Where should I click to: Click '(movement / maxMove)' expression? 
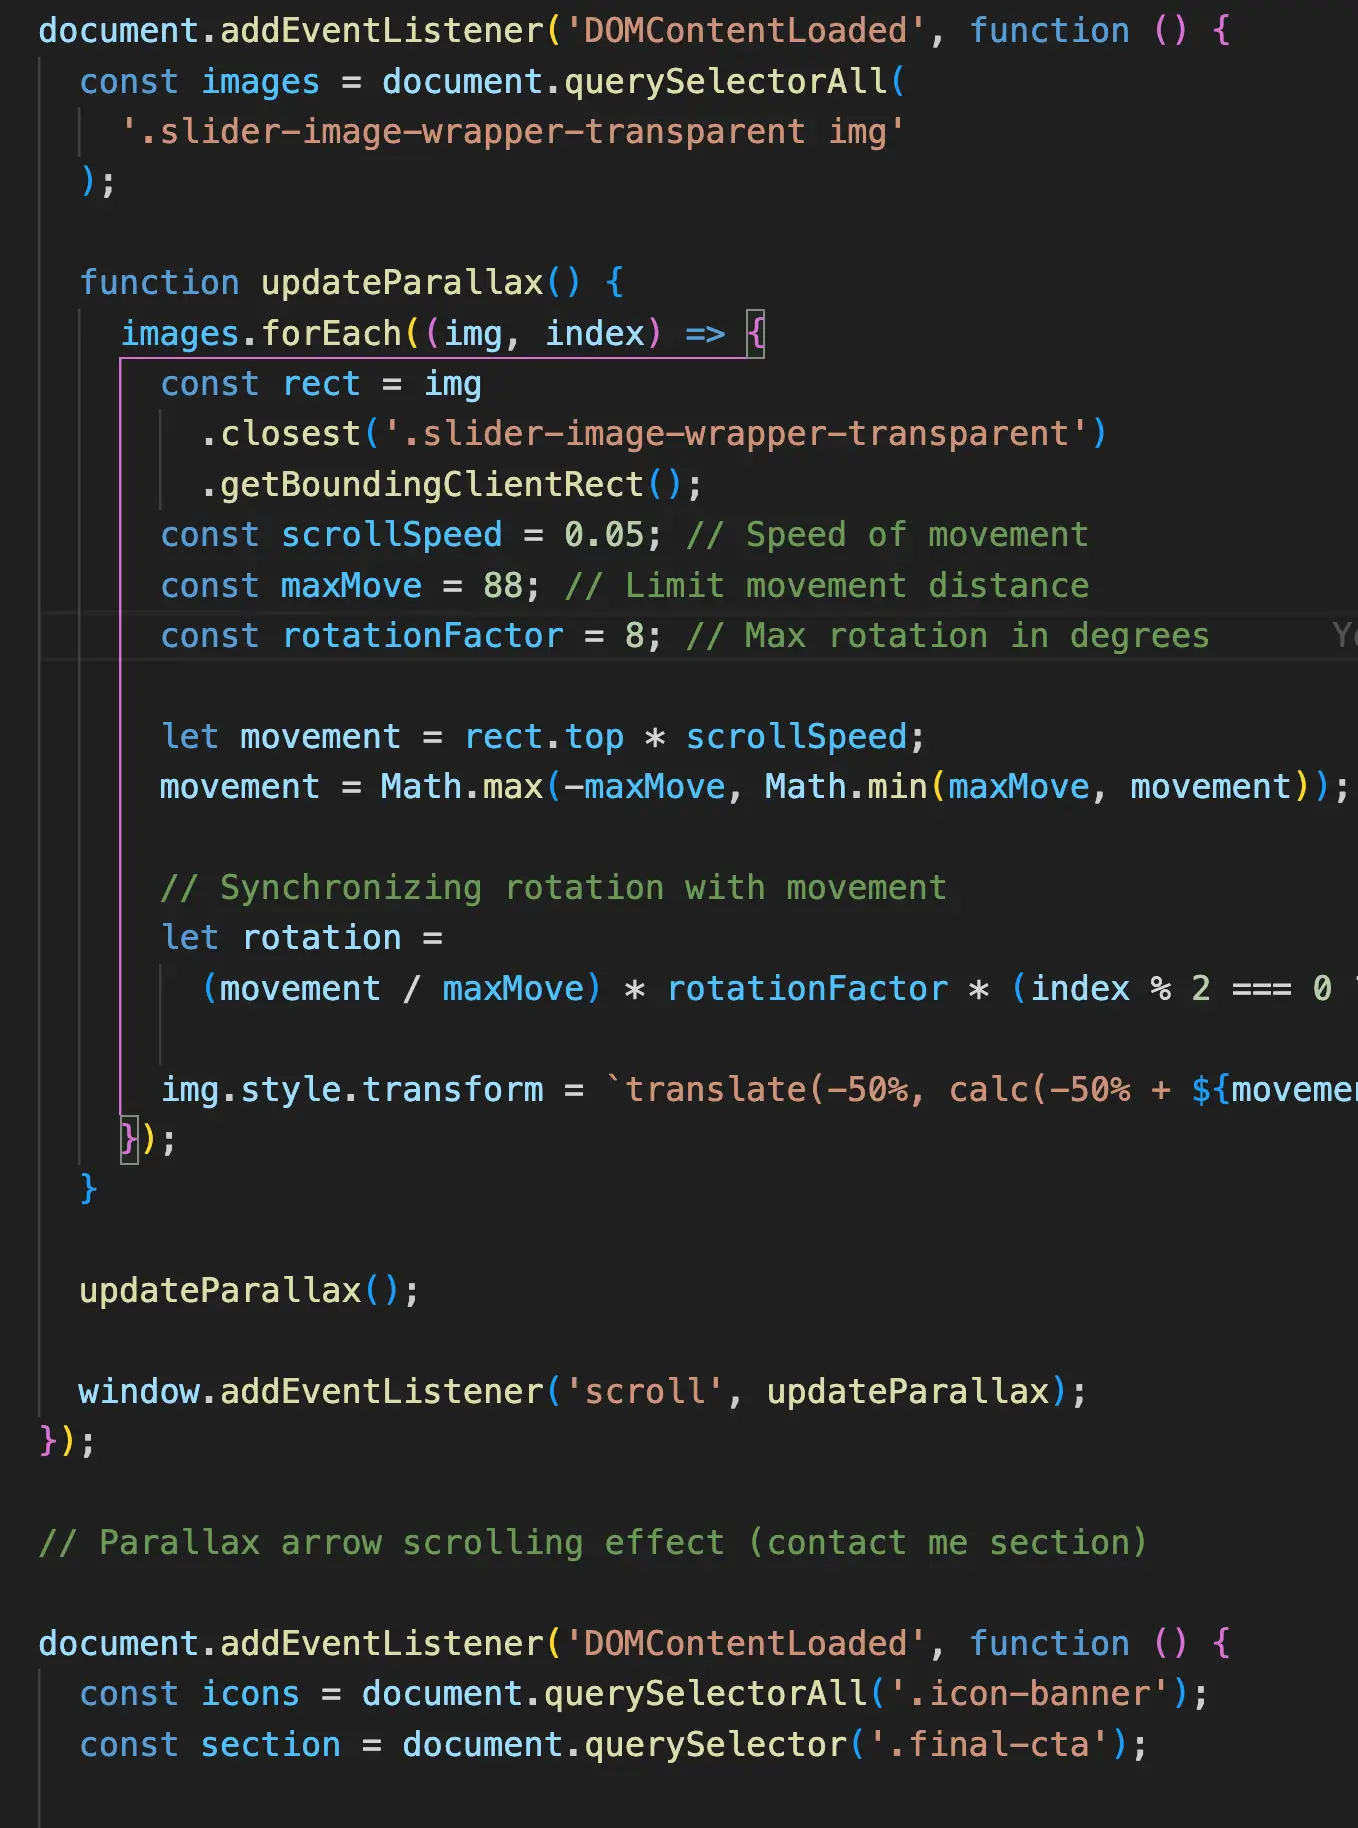pyautogui.click(x=402, y=989)
